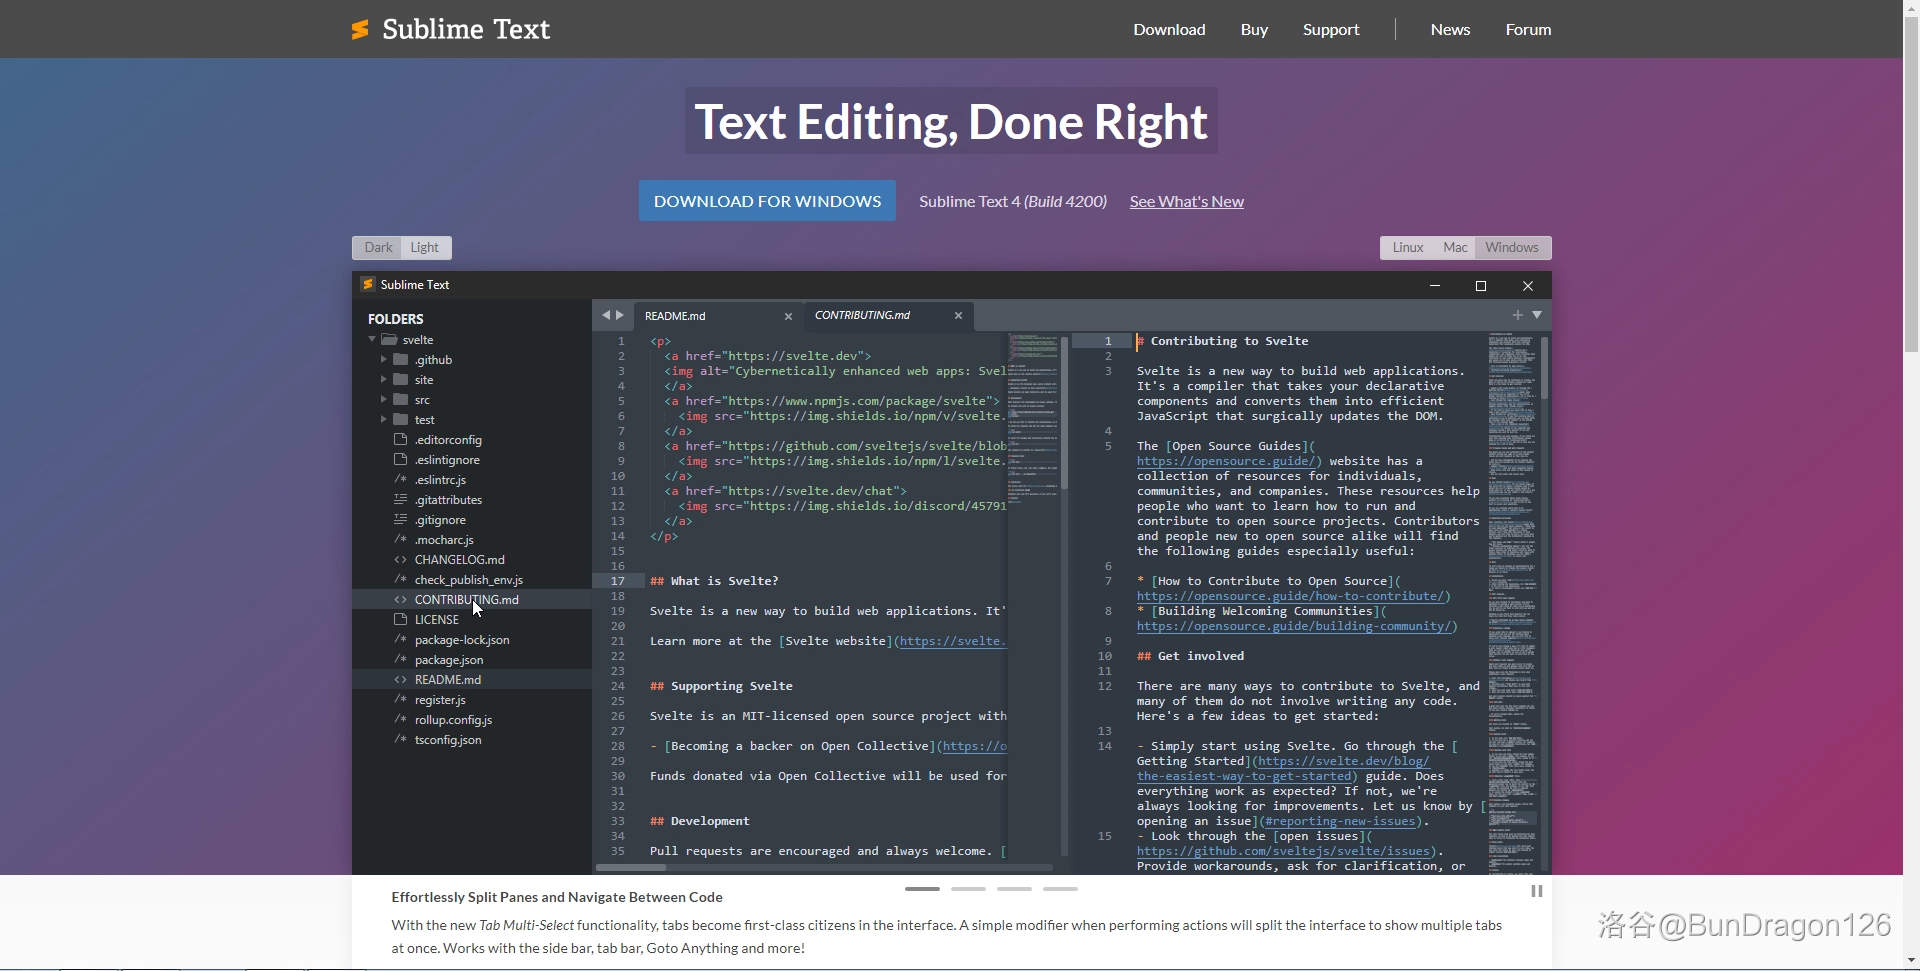Expand the .github folder
This screenshot has width=1920, height=971.
click(x=383, y=360)
